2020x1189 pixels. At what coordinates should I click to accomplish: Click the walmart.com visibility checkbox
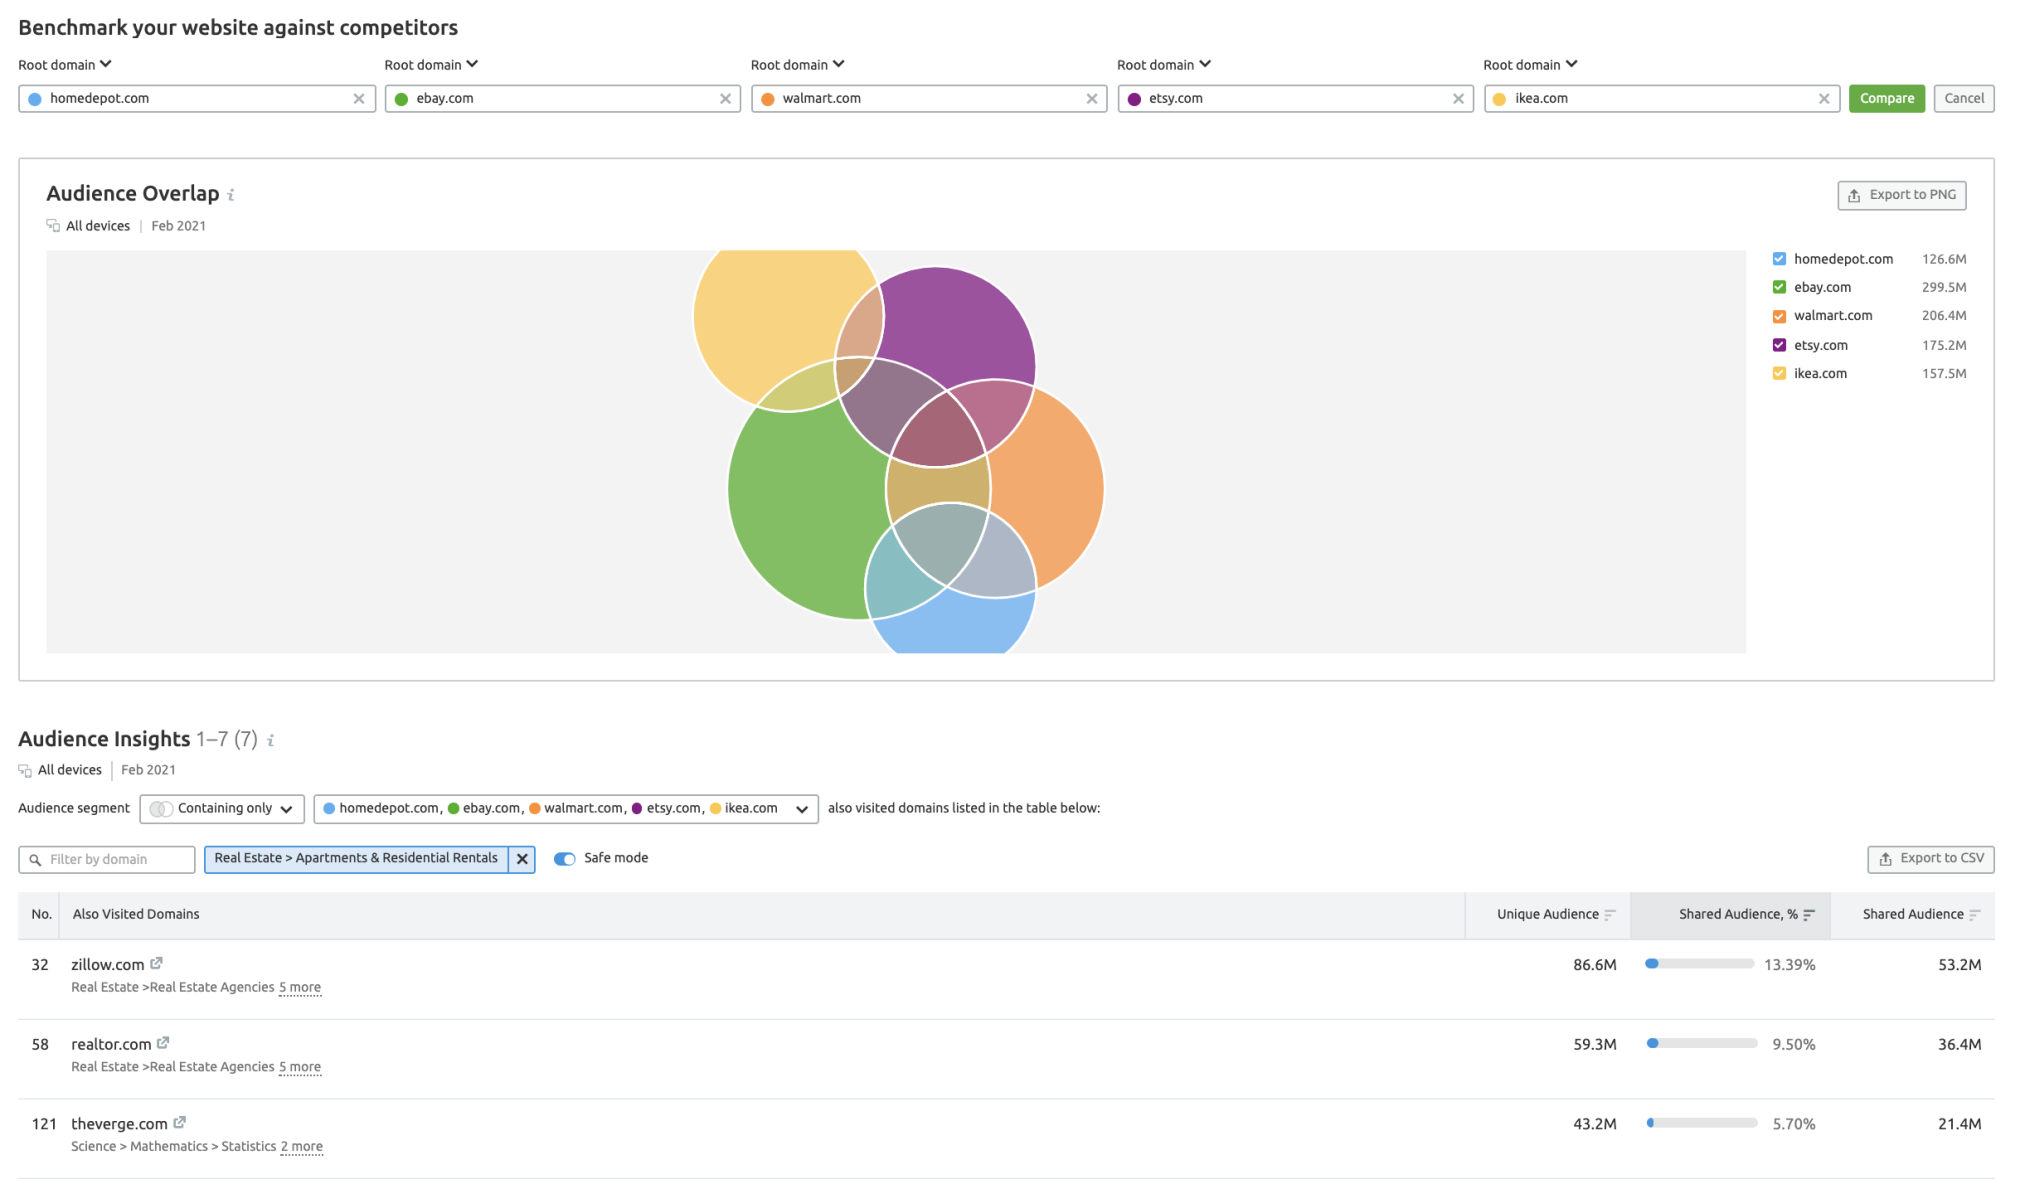tap(1779, 316)
